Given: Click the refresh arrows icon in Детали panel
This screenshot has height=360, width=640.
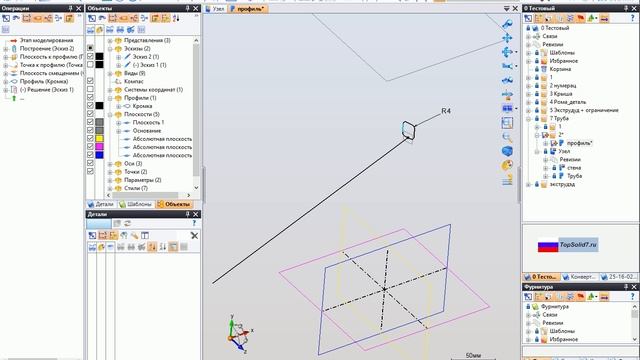Looking at the screenshot, I should coord(127,223).
